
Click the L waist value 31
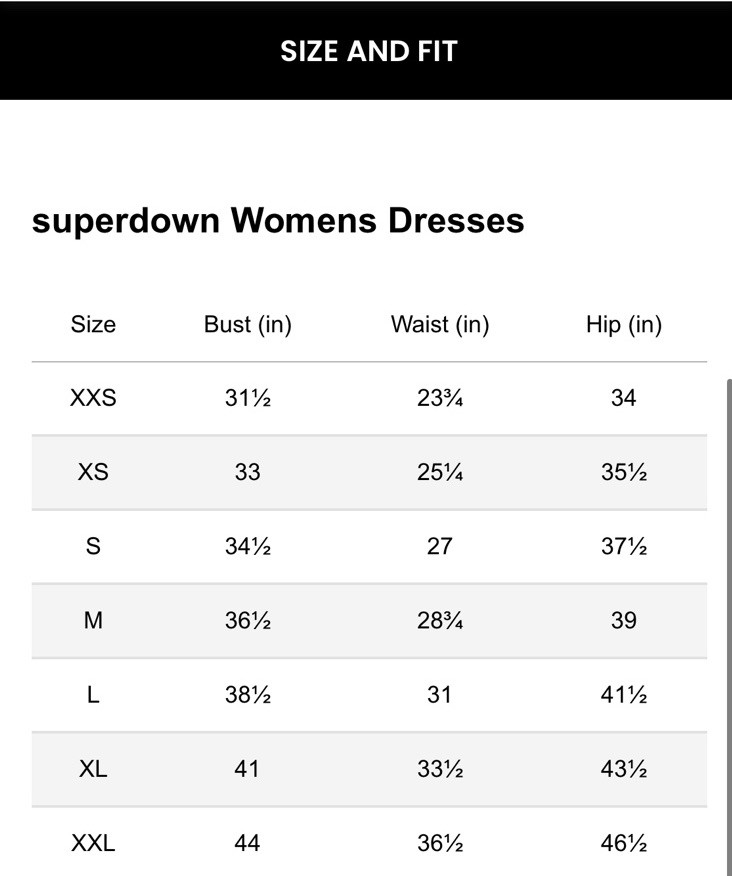tap(439, 694)
